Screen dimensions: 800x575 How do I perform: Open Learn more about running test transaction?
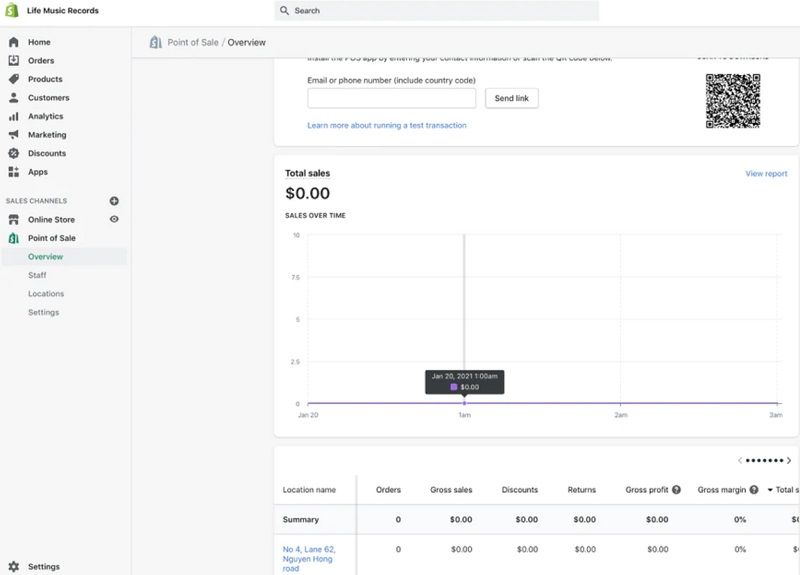click(x=387, y=125)
